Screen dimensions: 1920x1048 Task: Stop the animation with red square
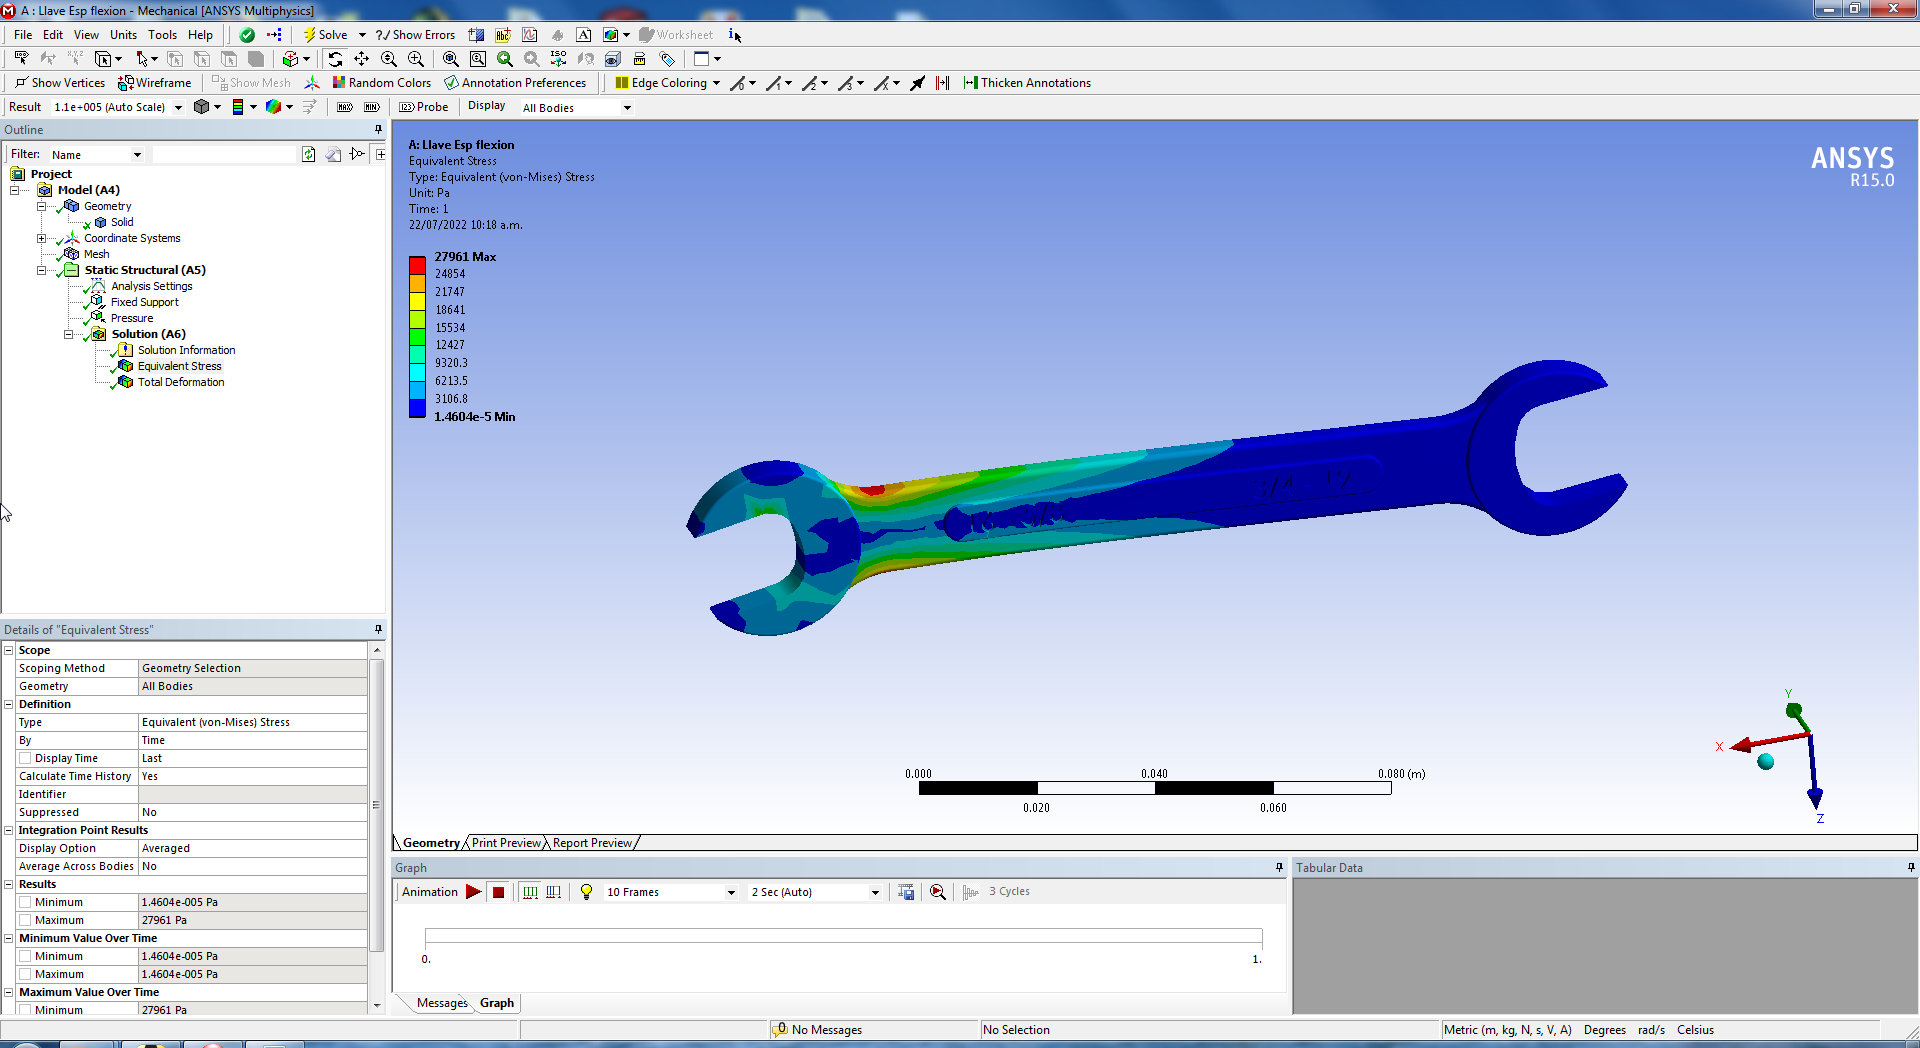[498, 892]
